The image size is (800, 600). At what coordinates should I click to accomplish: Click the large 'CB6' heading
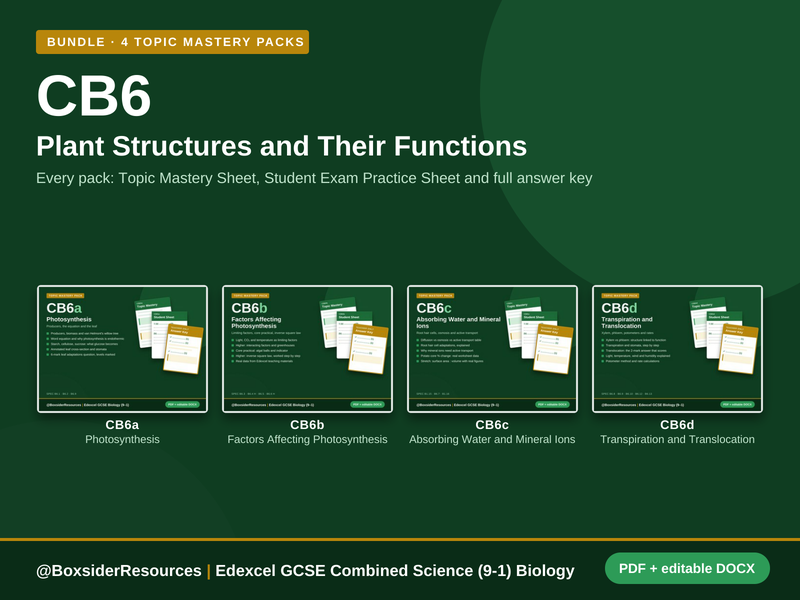94,96
